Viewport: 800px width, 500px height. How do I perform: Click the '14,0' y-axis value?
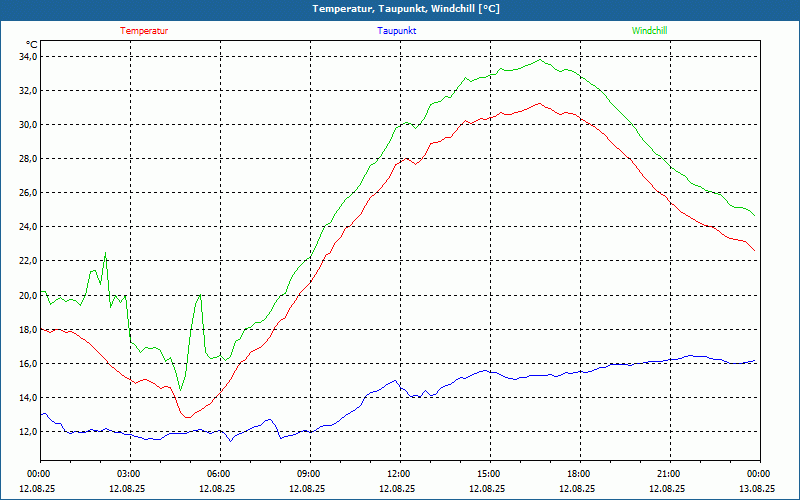click(x=29, y=397)
